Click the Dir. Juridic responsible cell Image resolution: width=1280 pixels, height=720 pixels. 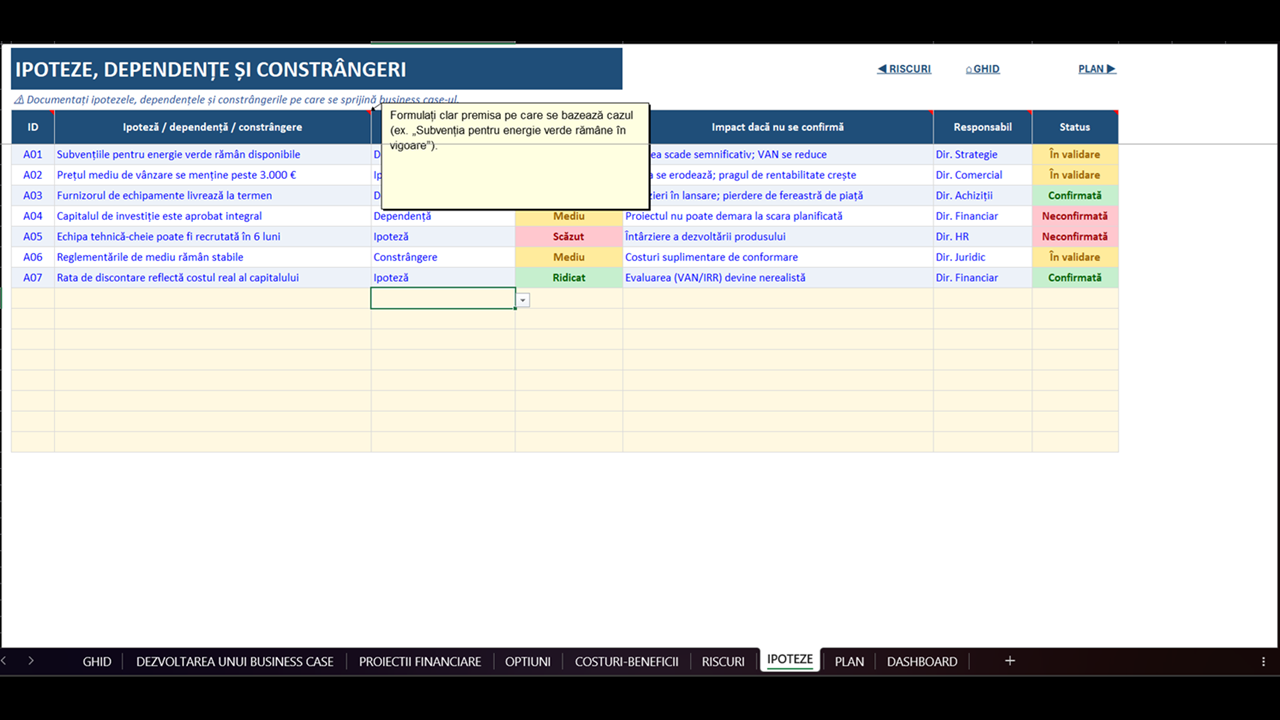983,257
